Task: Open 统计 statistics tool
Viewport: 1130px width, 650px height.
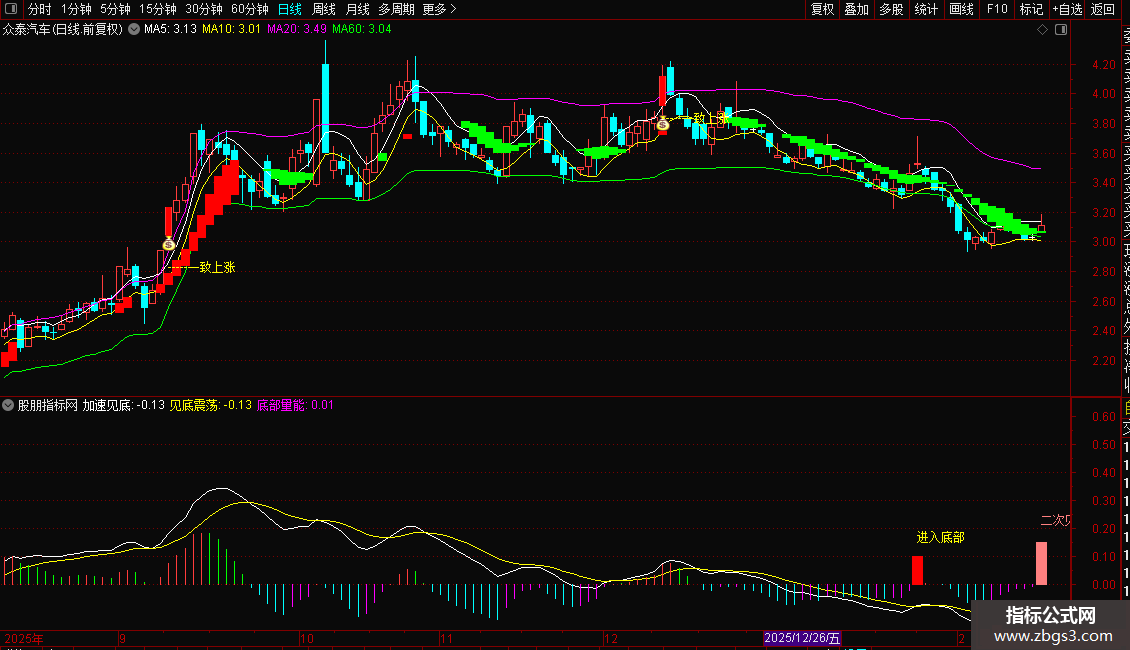Action: pos(926,9)
